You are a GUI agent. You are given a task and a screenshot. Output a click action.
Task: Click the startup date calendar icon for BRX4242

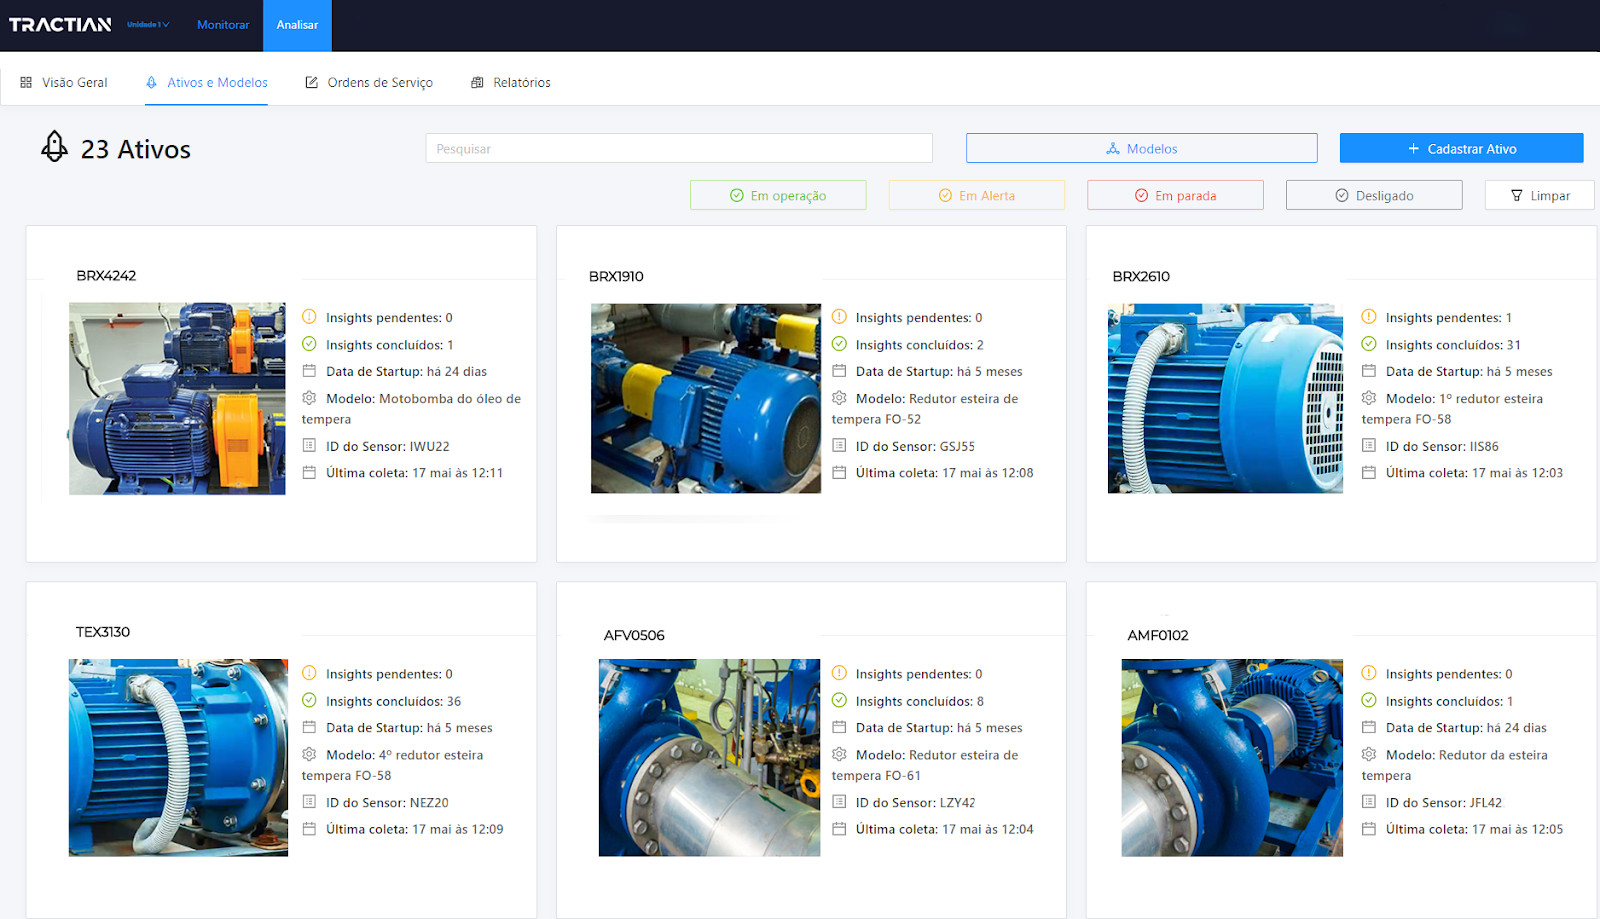tap(309, 371)
